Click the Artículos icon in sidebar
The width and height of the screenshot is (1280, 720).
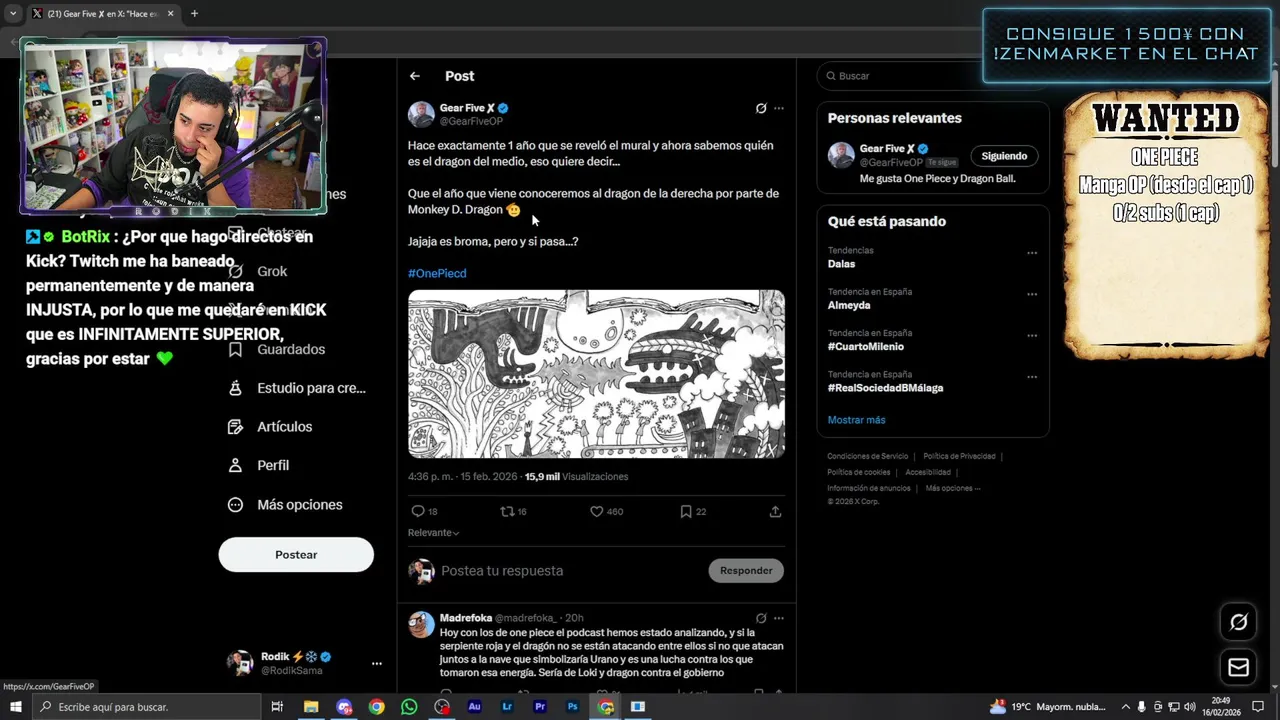(x=235, y=427)
